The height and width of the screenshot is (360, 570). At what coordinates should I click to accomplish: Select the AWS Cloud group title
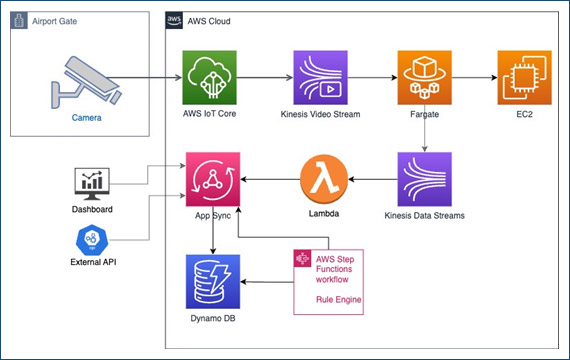209,21
